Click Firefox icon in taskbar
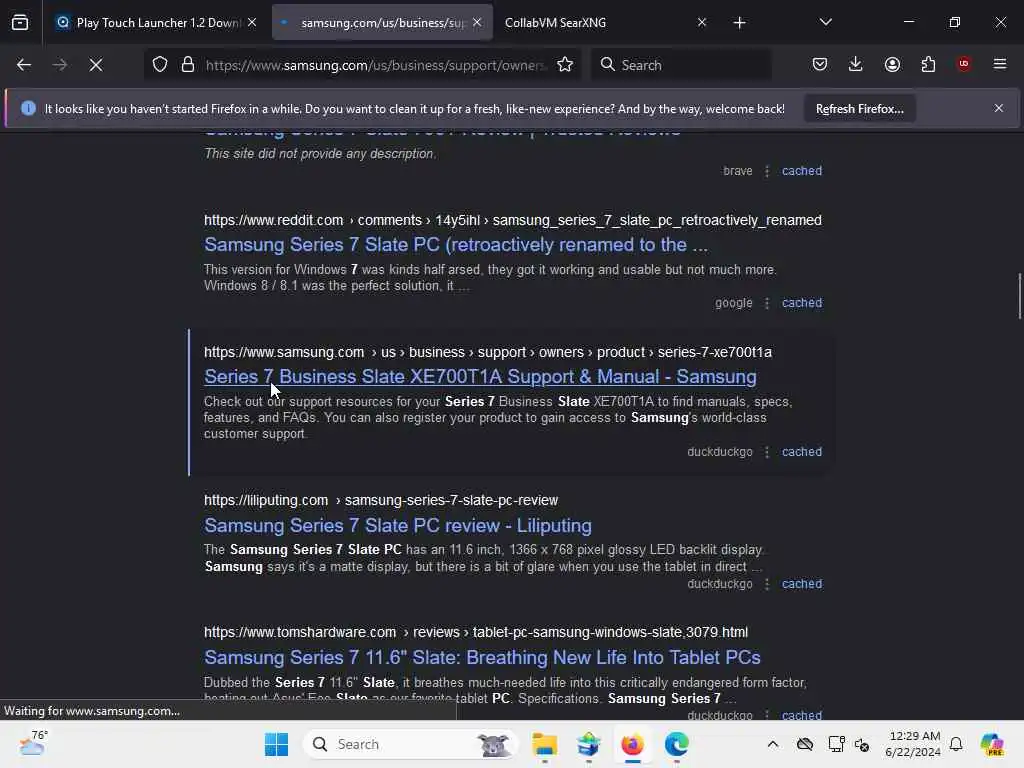This screenshot has height=768, width=1024. 632,744
